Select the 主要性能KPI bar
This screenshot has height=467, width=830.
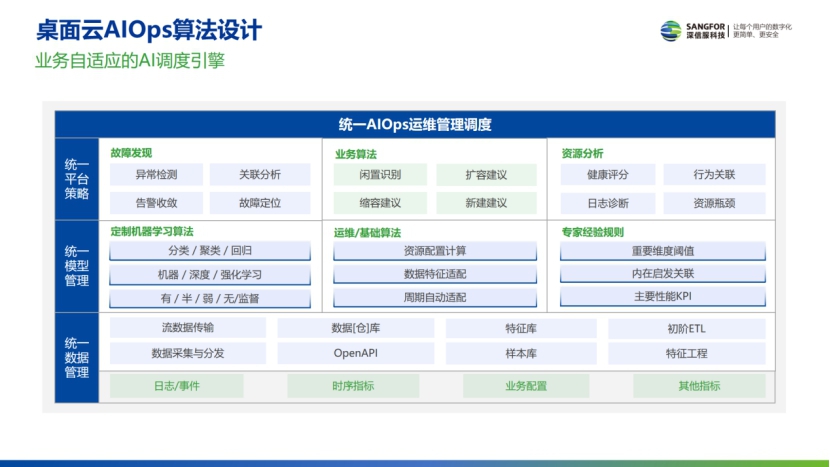click(x=663, y=297)
